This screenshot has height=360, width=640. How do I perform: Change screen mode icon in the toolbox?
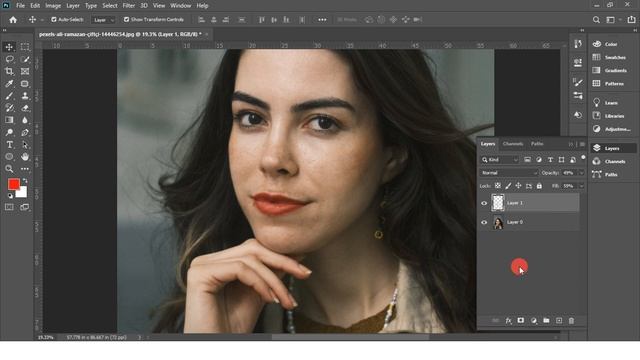click(x=25, y=207)
